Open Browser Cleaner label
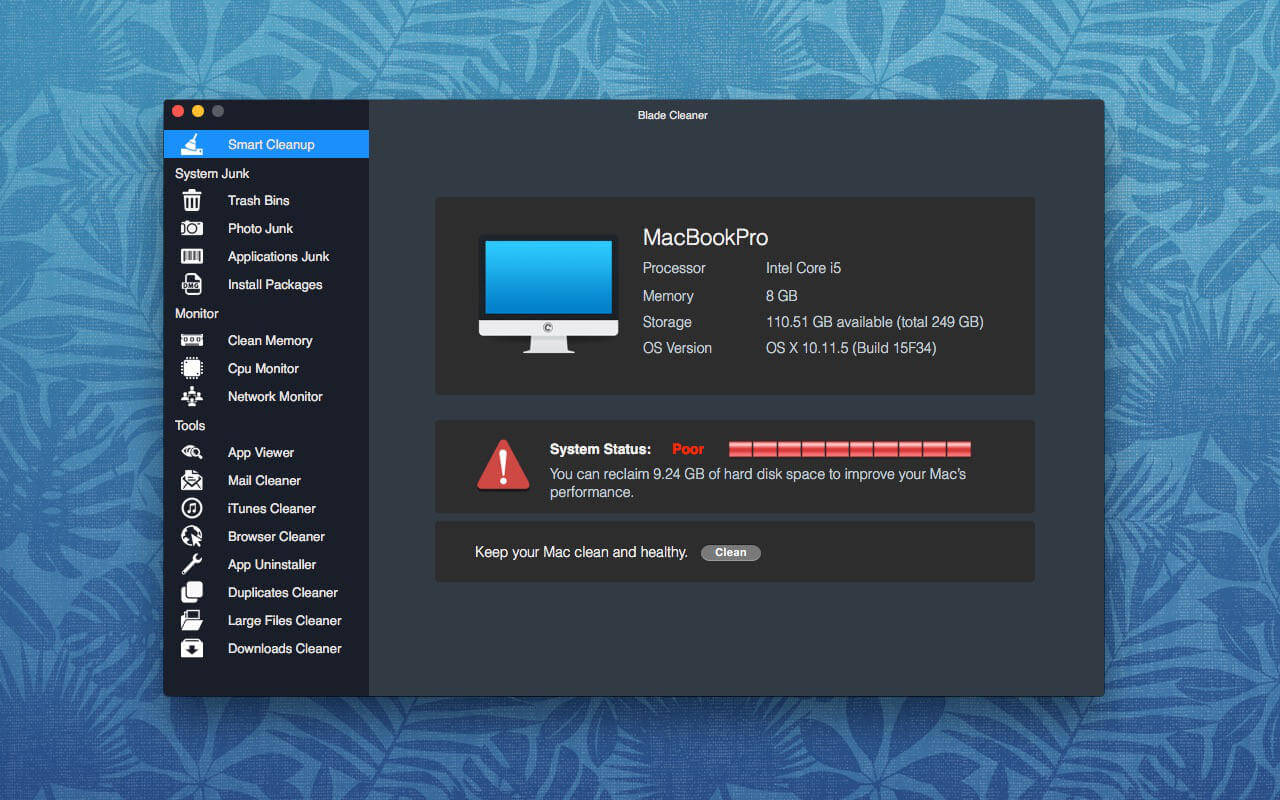The width and height of the screenshot is (1280, 800). [x=276, y=536]
